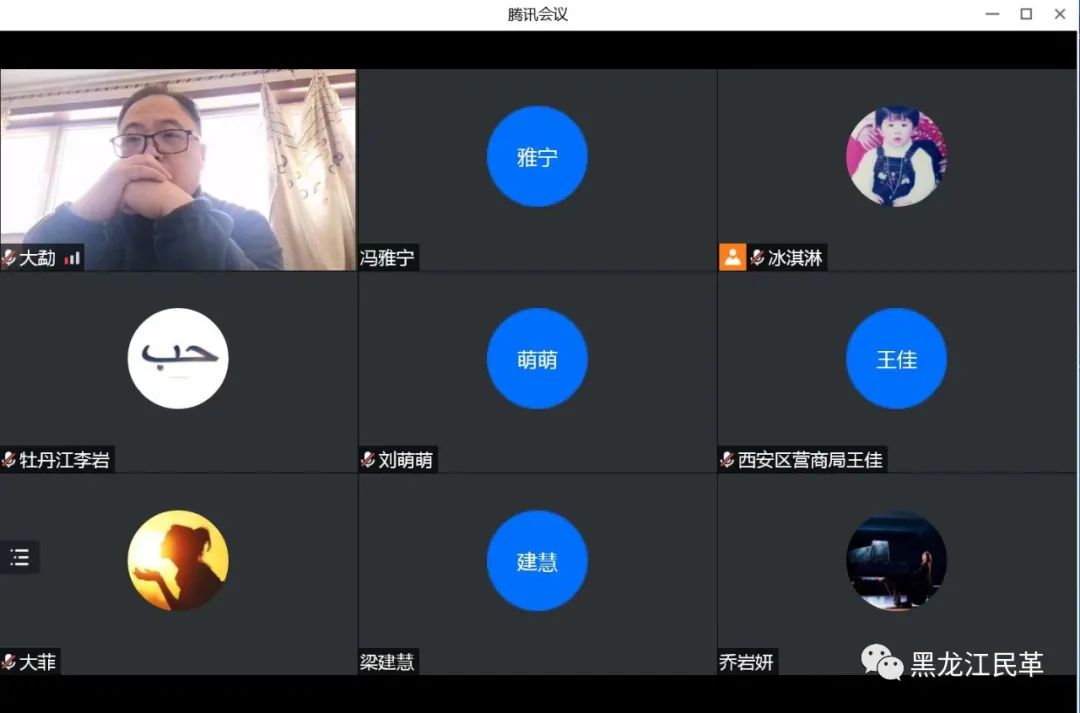Click the muted microphone icon next to 冰淇淋
The width and height of the screenshot is (1080, 713).
click(x=757, y=258)
